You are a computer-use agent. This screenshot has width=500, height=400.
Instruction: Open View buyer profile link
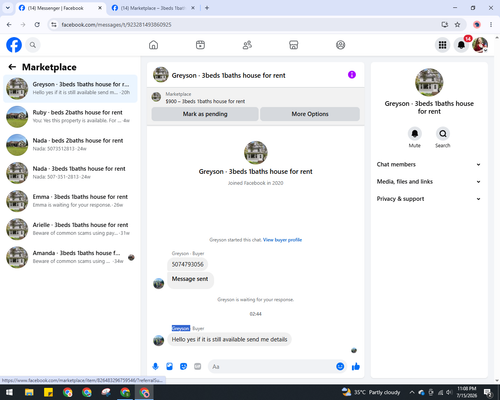(282, 240)
